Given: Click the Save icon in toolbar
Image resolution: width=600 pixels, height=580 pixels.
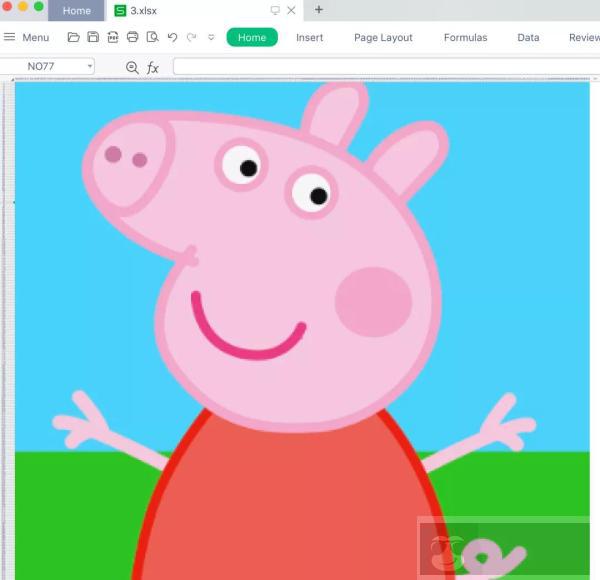Looking at the screenshot, I should pos(93,37).
